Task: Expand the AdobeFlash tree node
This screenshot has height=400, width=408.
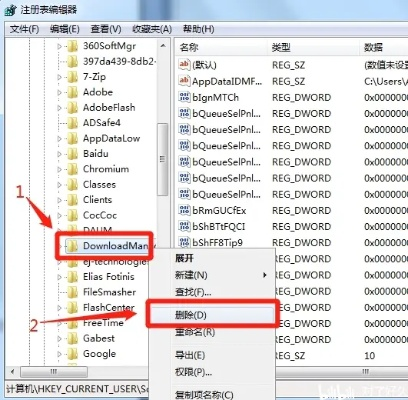Action: click(x=60, y=108)
